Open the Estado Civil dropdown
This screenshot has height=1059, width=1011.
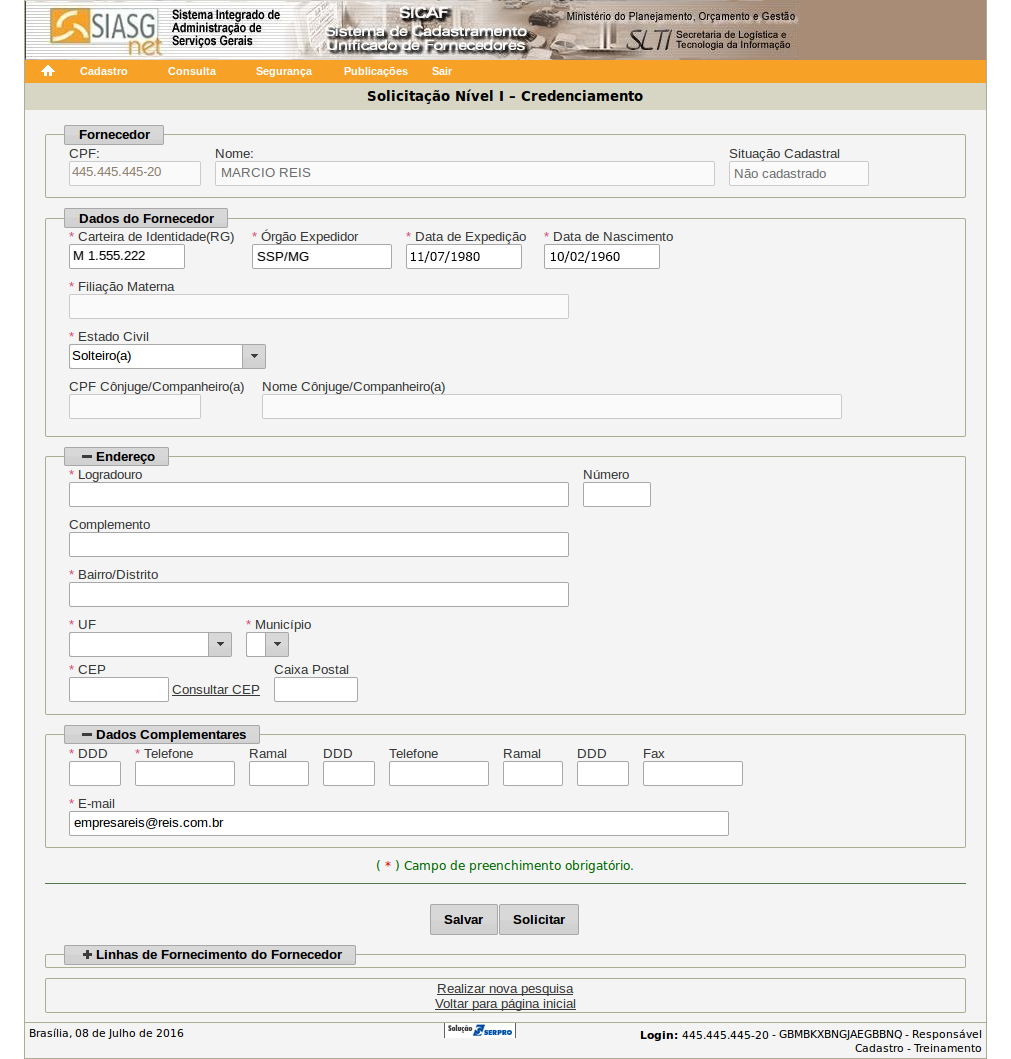tap(167, 356)
